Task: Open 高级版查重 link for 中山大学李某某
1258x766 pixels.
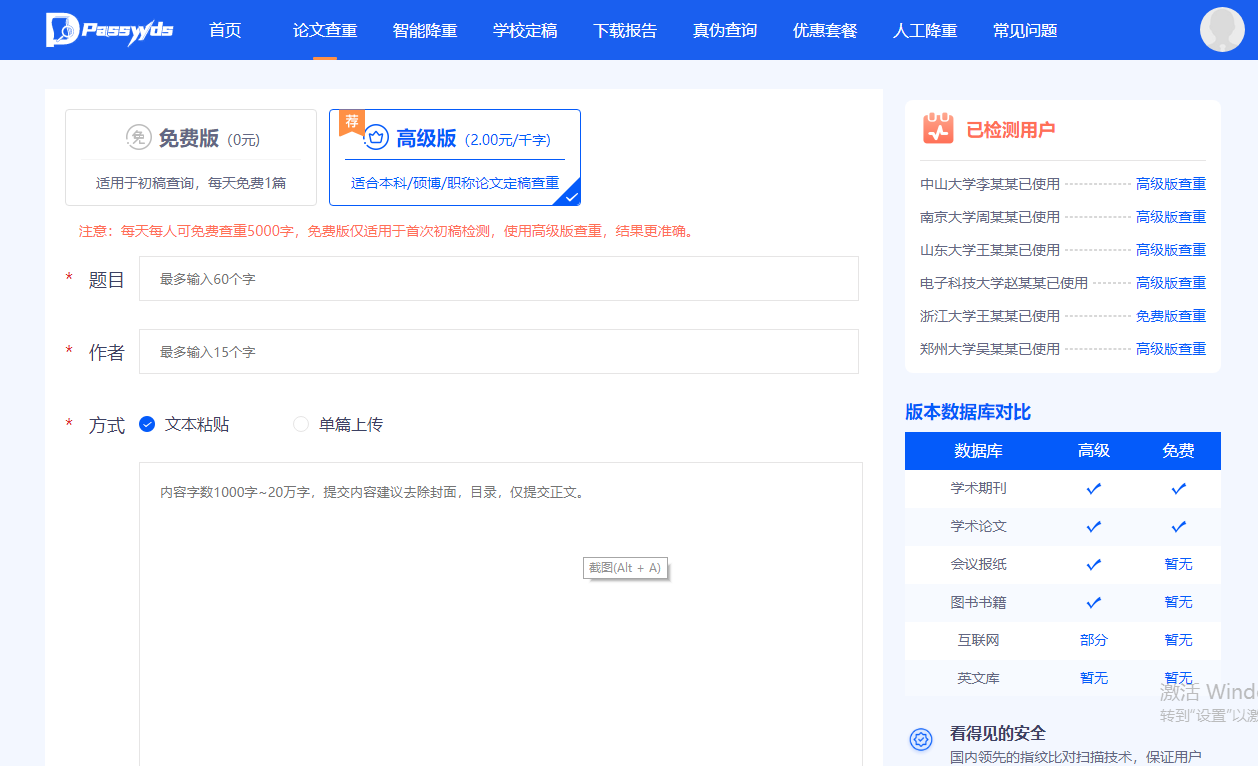Action: (x=1170, y=183)
